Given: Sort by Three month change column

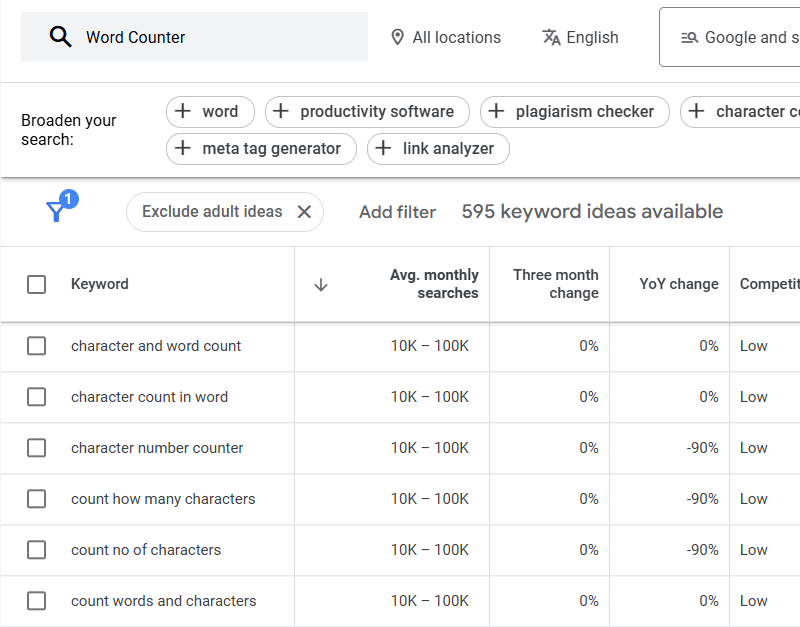Looking at the screenshot, I should pyautogui.click(x=556, y=284).
